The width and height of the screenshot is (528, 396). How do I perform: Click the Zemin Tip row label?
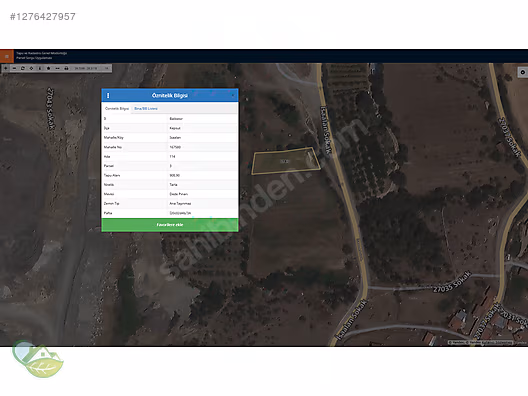[x=111, y=204]
